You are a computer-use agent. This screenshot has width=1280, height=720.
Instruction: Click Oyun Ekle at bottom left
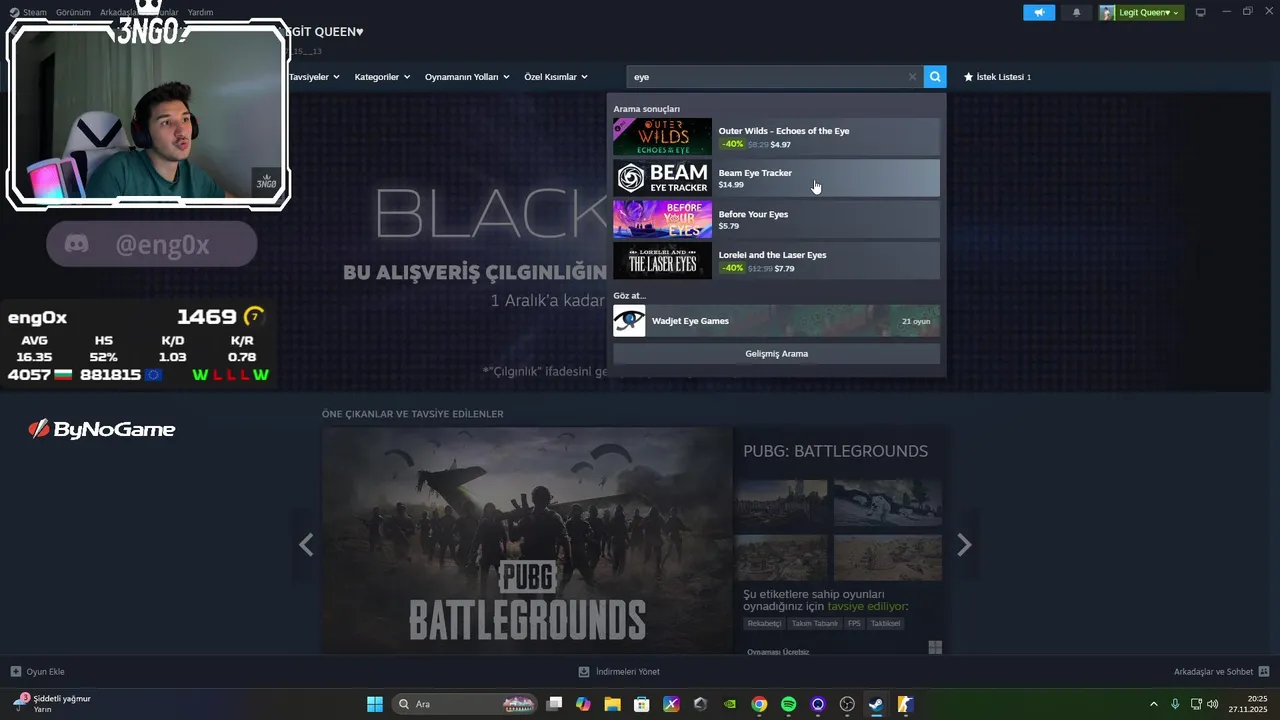[38, 672]
